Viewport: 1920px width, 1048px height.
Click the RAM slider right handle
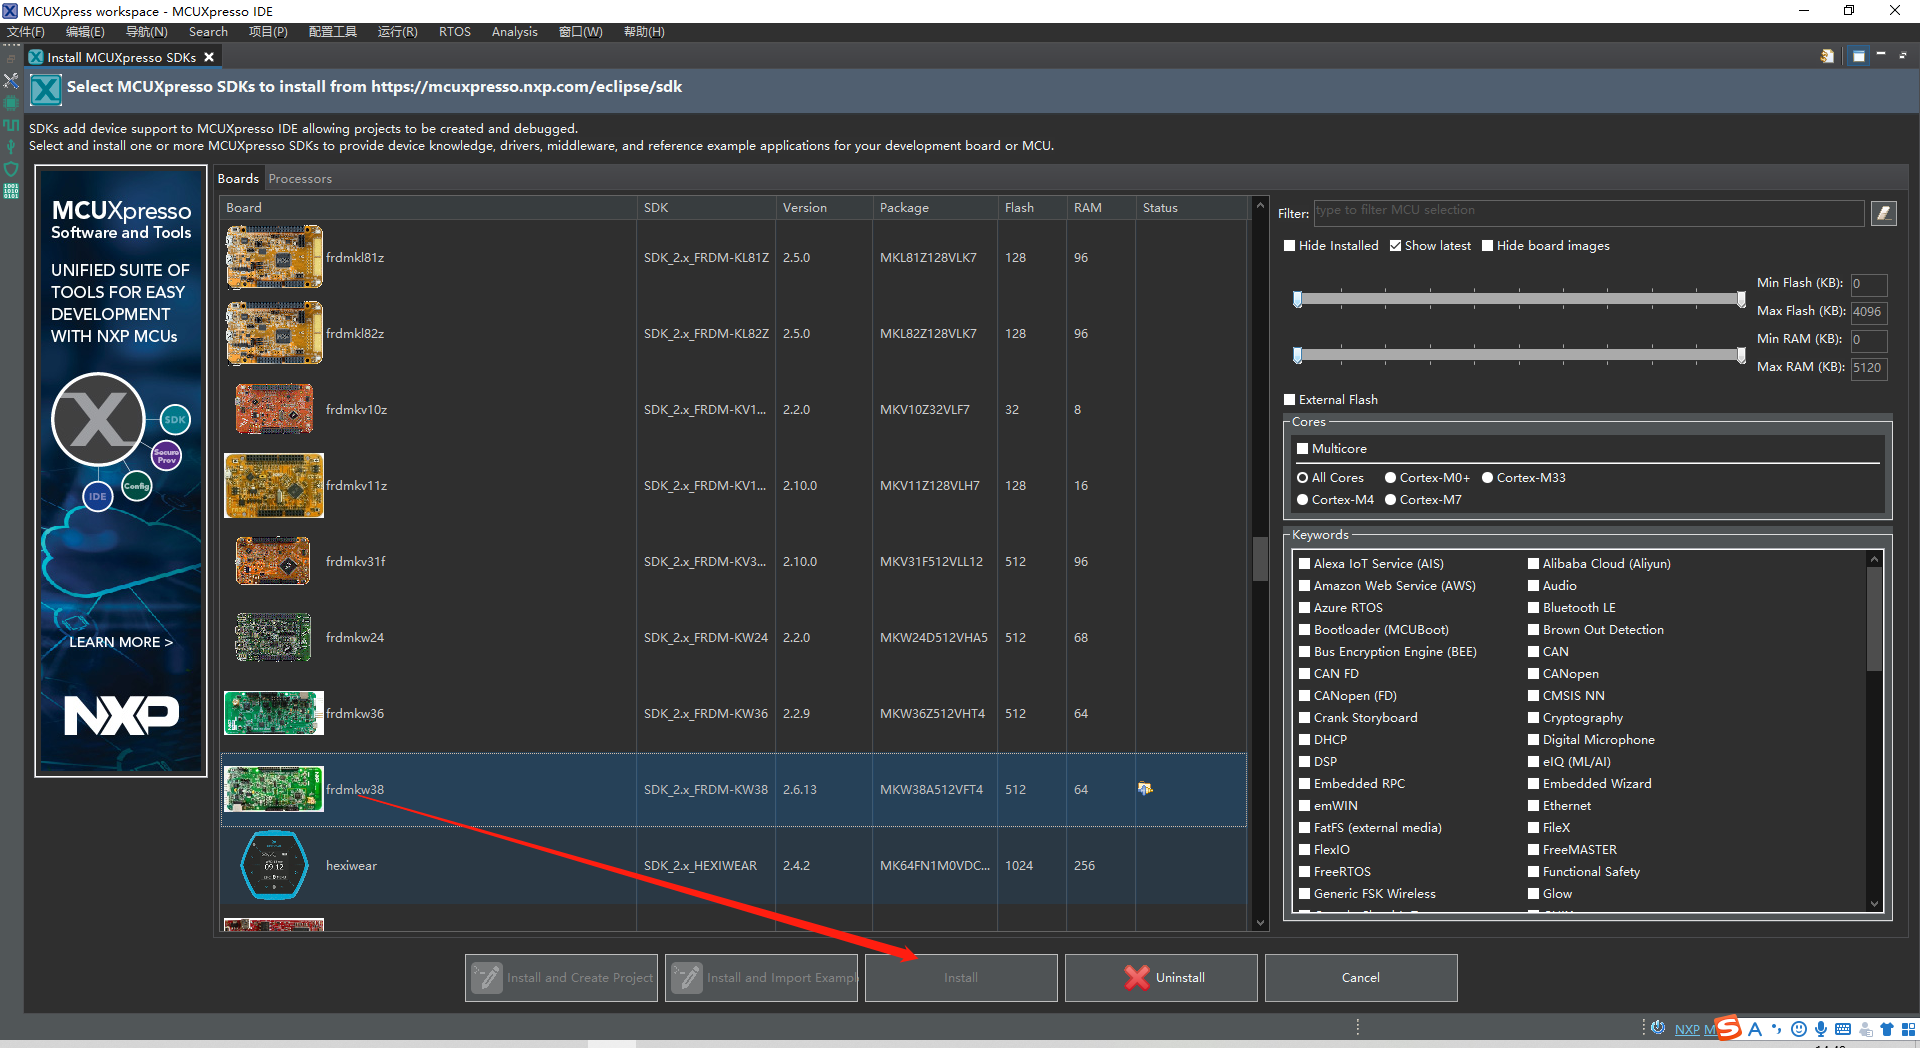click(x=1741, y=355)
